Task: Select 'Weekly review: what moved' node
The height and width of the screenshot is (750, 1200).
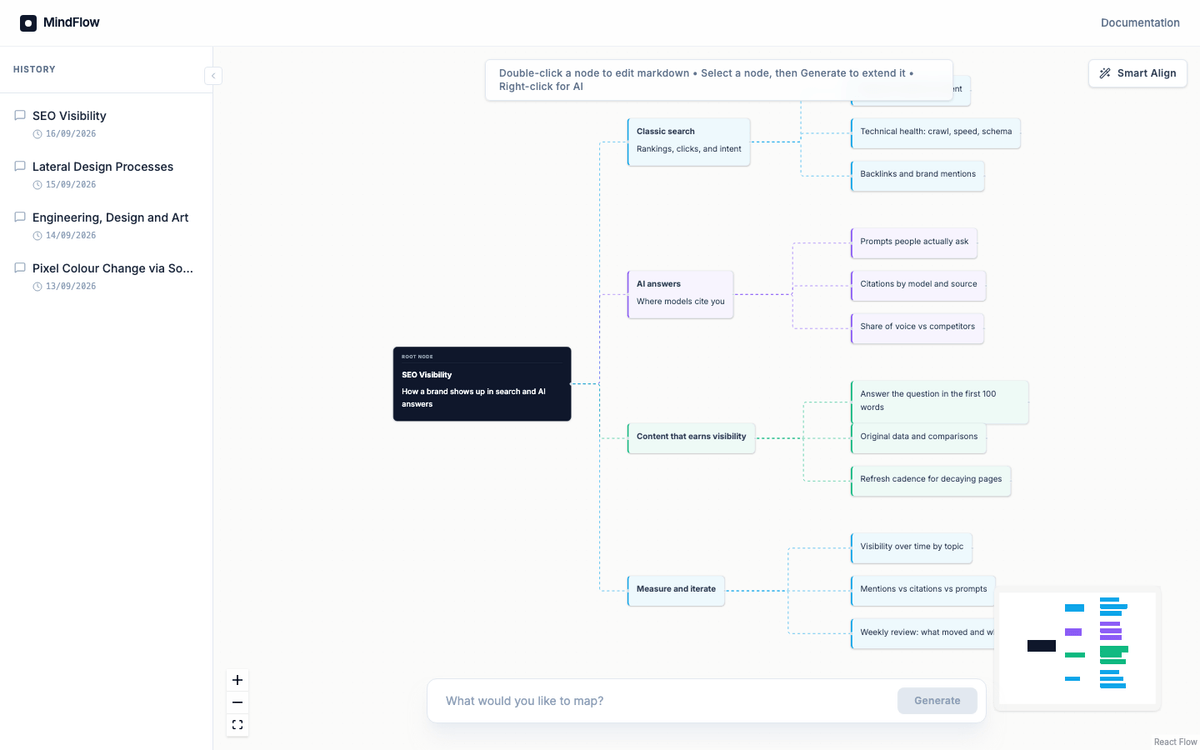Action: coord(923,633)
